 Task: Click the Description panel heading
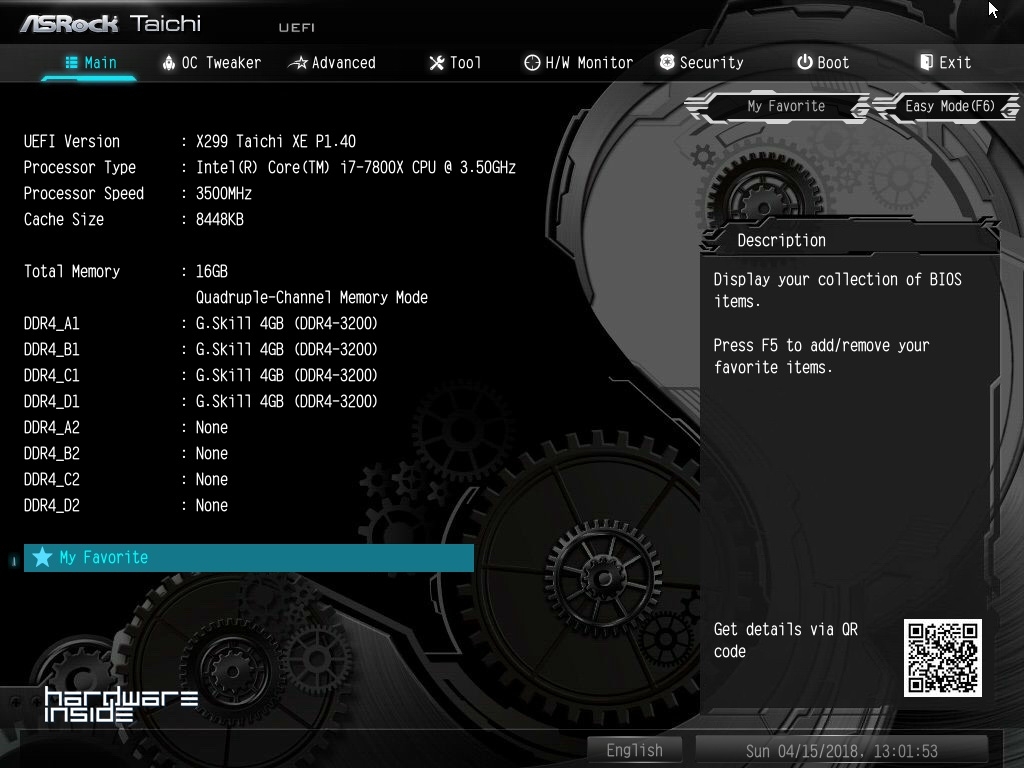pos(781,240)
